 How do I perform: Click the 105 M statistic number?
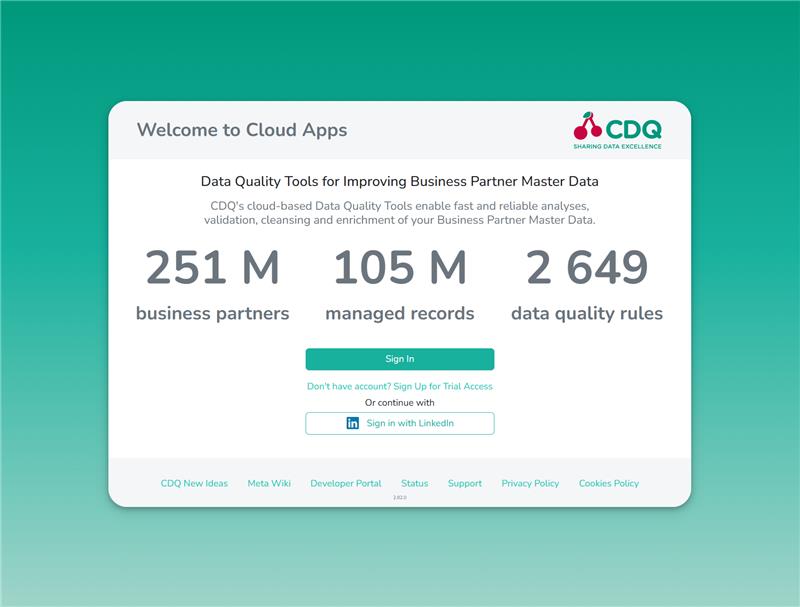[x=399, y=268]
